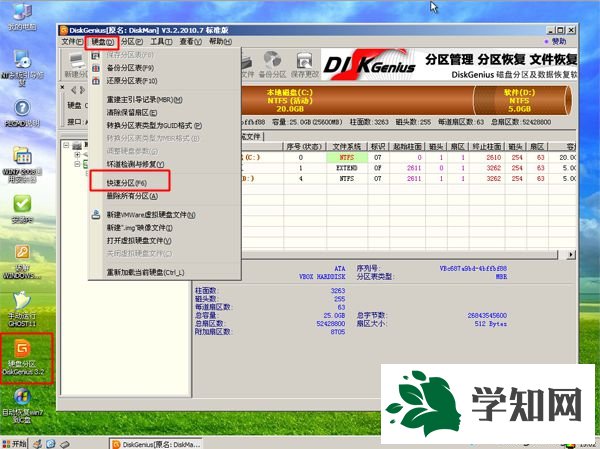This screenshot has width=600, height=449.
Task: Click the 新建分区 toolbar icon
Action: click(75, 65)
